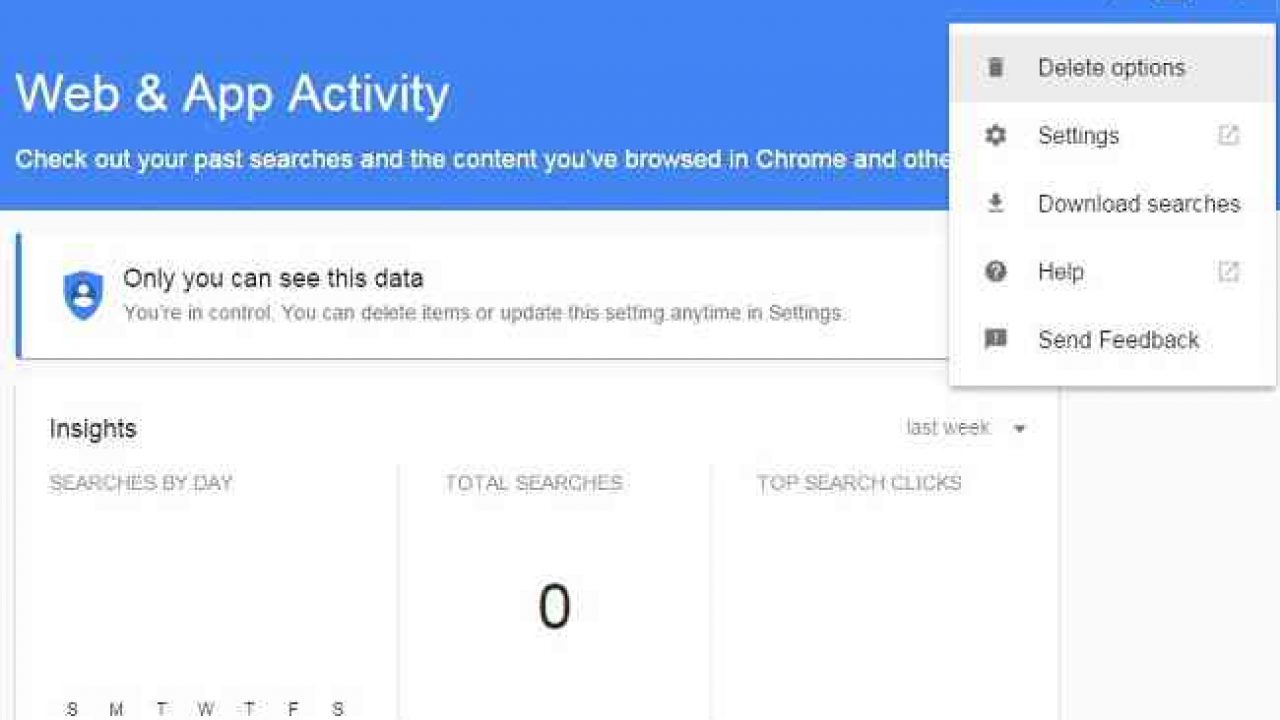Click the gear icon next to Settings

[x=995, y=136]
